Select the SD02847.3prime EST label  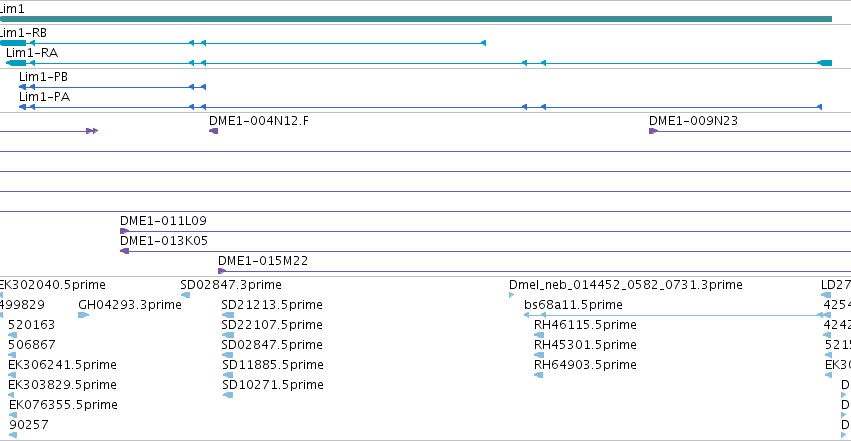pos(231,285)
